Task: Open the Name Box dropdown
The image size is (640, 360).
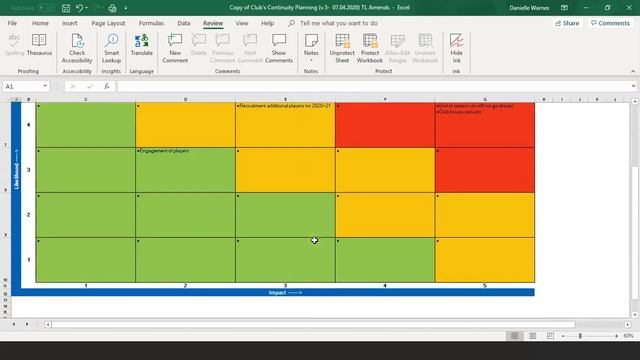Action: (x=45, y=86)
